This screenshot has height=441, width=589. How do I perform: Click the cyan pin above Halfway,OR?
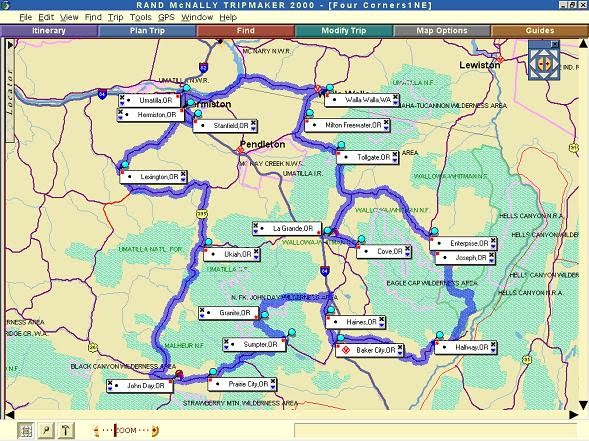click(x=439, y=335)
